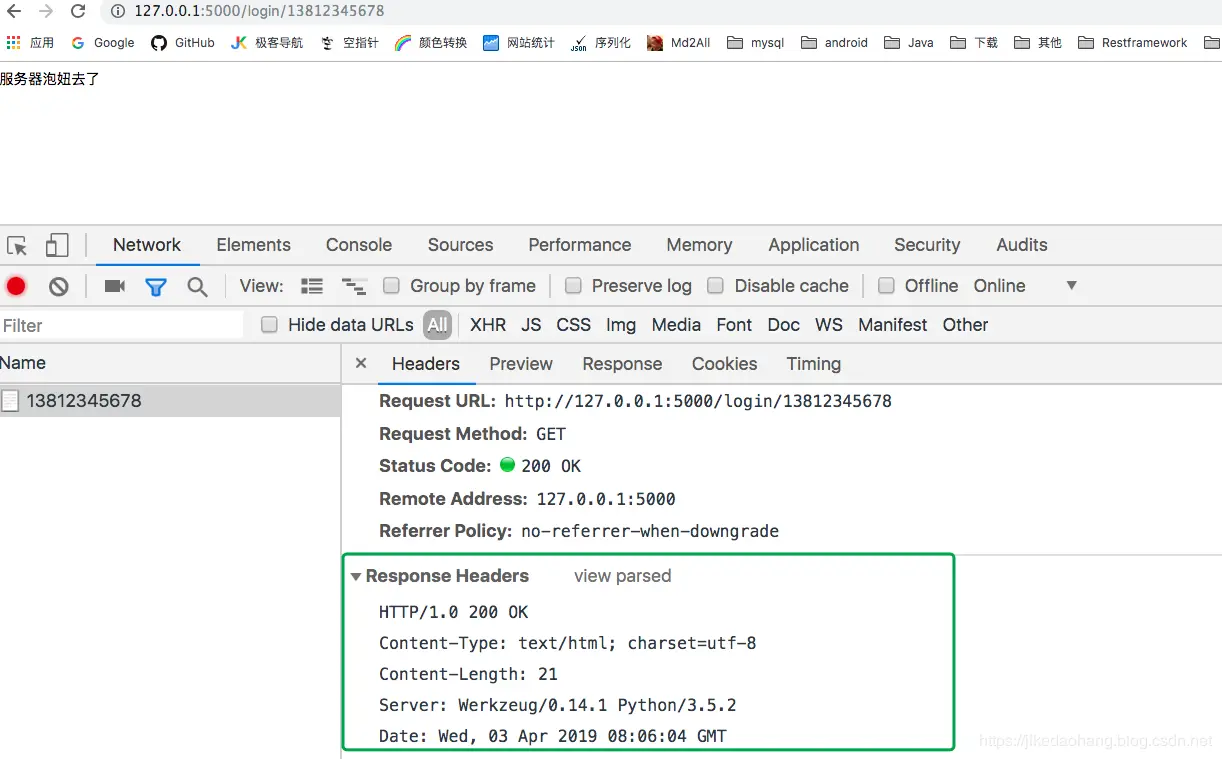Collapse Response Headers section triangle

[356, 577]
